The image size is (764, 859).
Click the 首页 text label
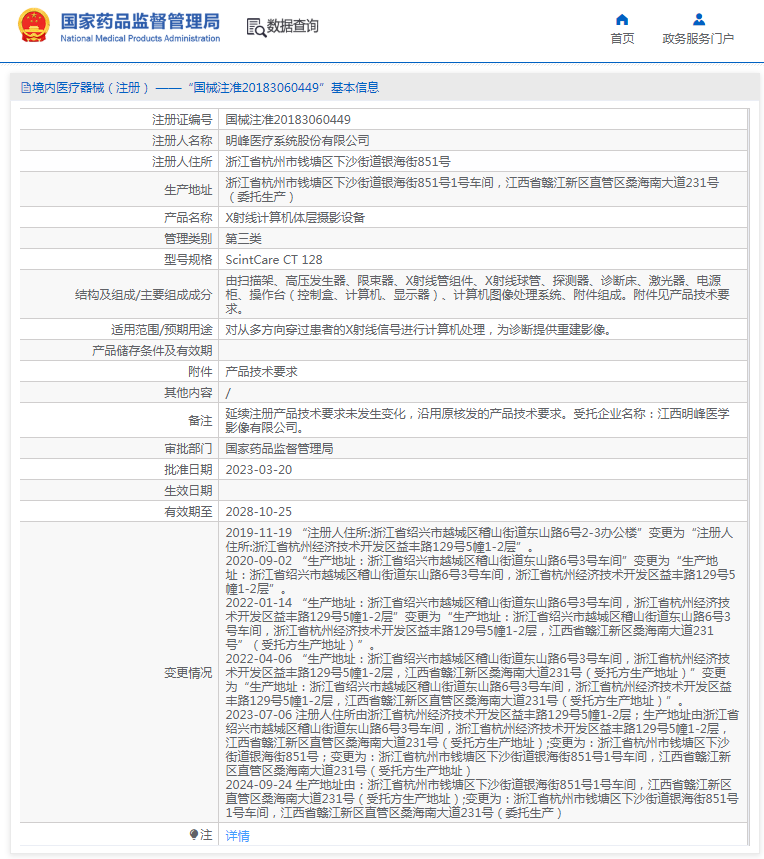[622, 38]
